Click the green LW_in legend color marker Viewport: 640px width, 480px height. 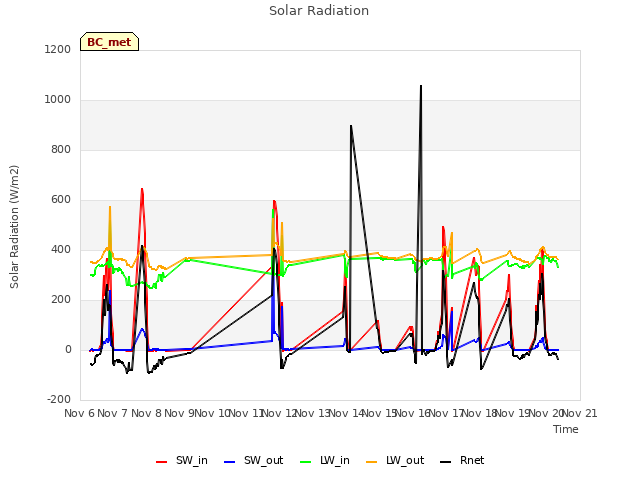click(306, 462)
